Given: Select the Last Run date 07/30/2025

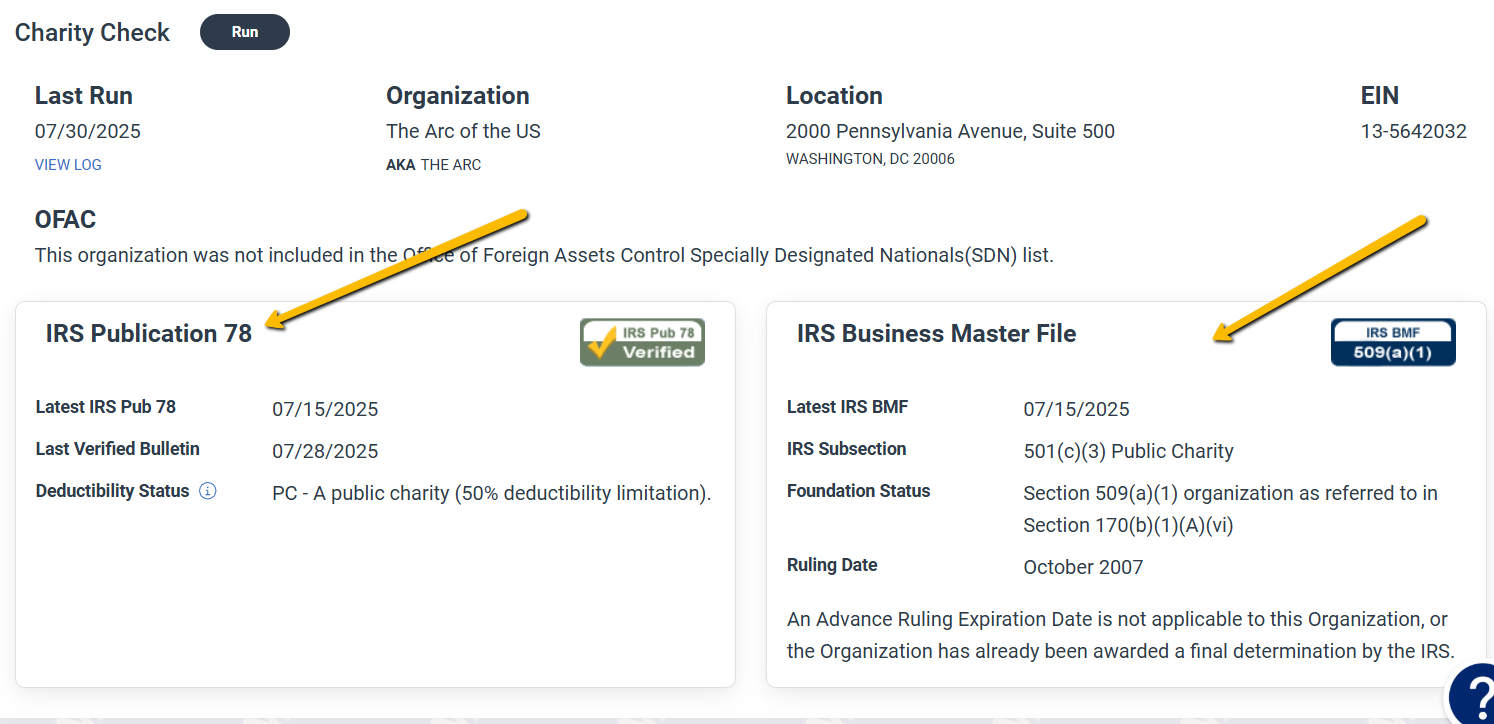Looking at the screenshot, I should [88, 131].
